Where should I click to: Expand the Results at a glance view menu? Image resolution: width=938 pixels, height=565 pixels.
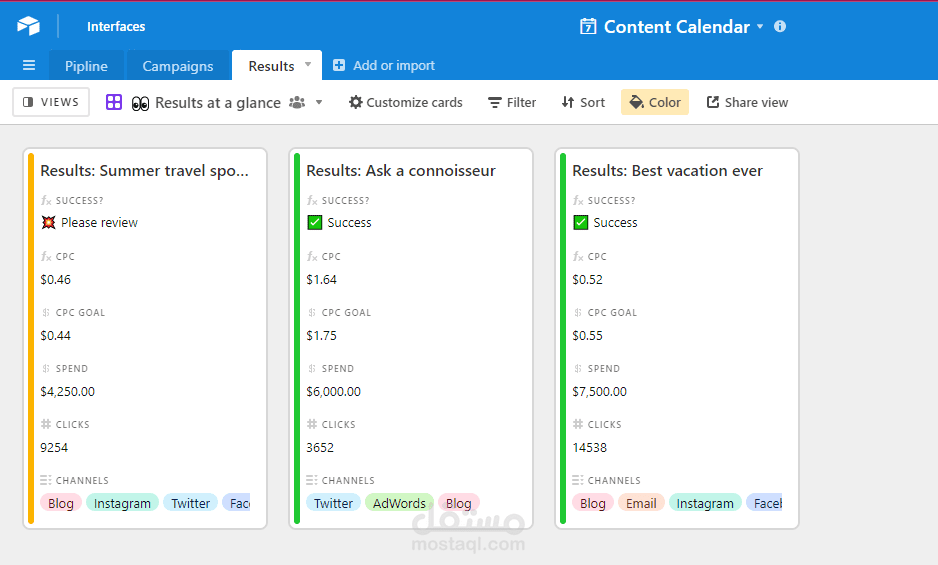point(319,102)
